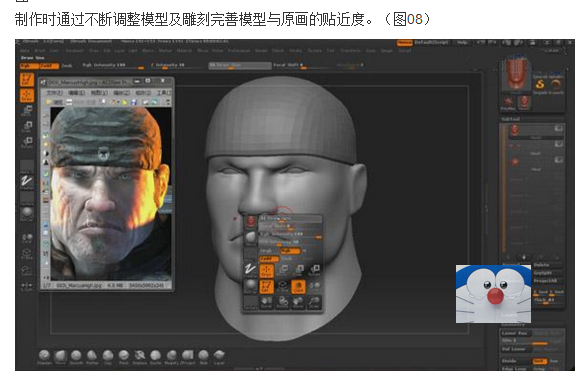Toggle the second subtool's visibility eye
Image resolution: width=581 pixels, height=373 pixels.
tap(558, 144)
